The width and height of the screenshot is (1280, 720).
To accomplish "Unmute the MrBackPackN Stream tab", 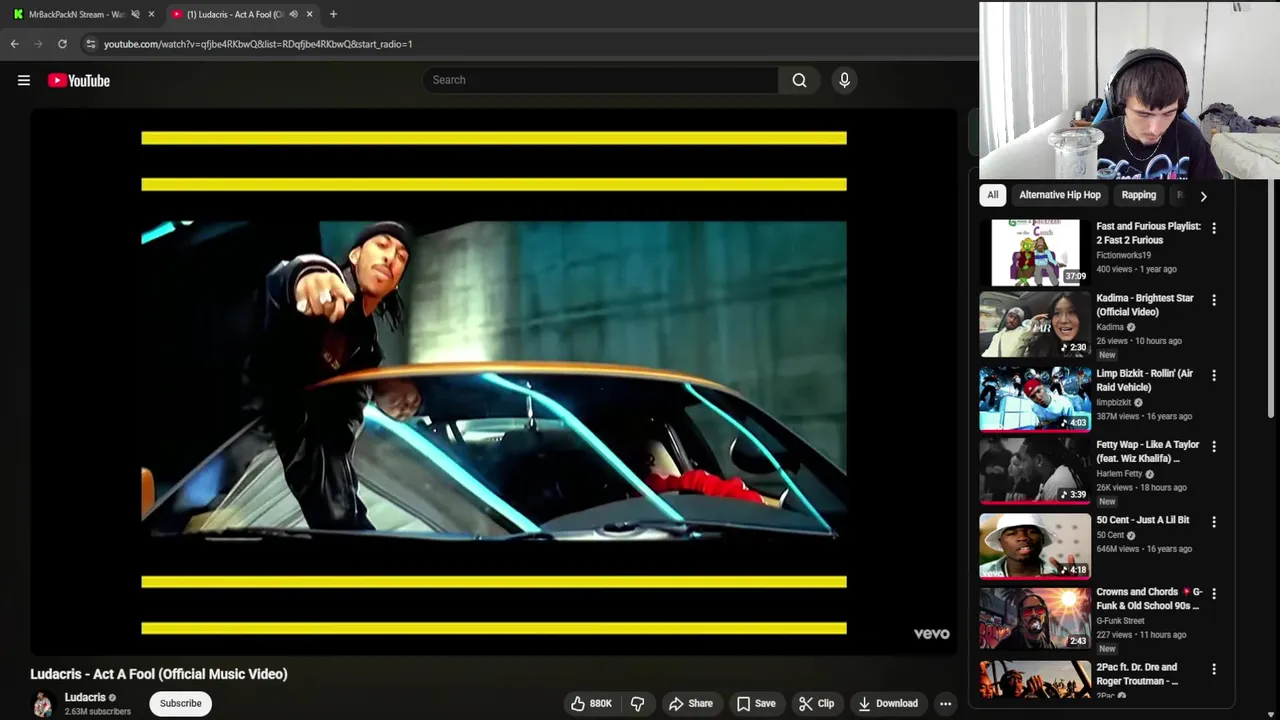I will coord(135,14).
